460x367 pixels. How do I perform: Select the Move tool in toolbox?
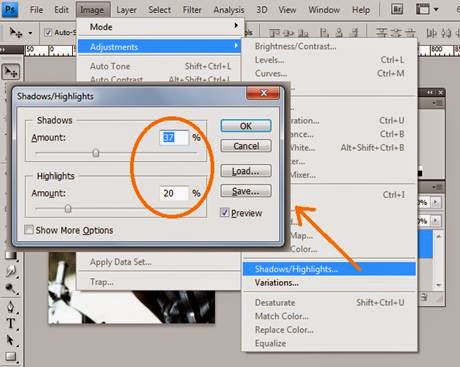click(x=11, y=71)
